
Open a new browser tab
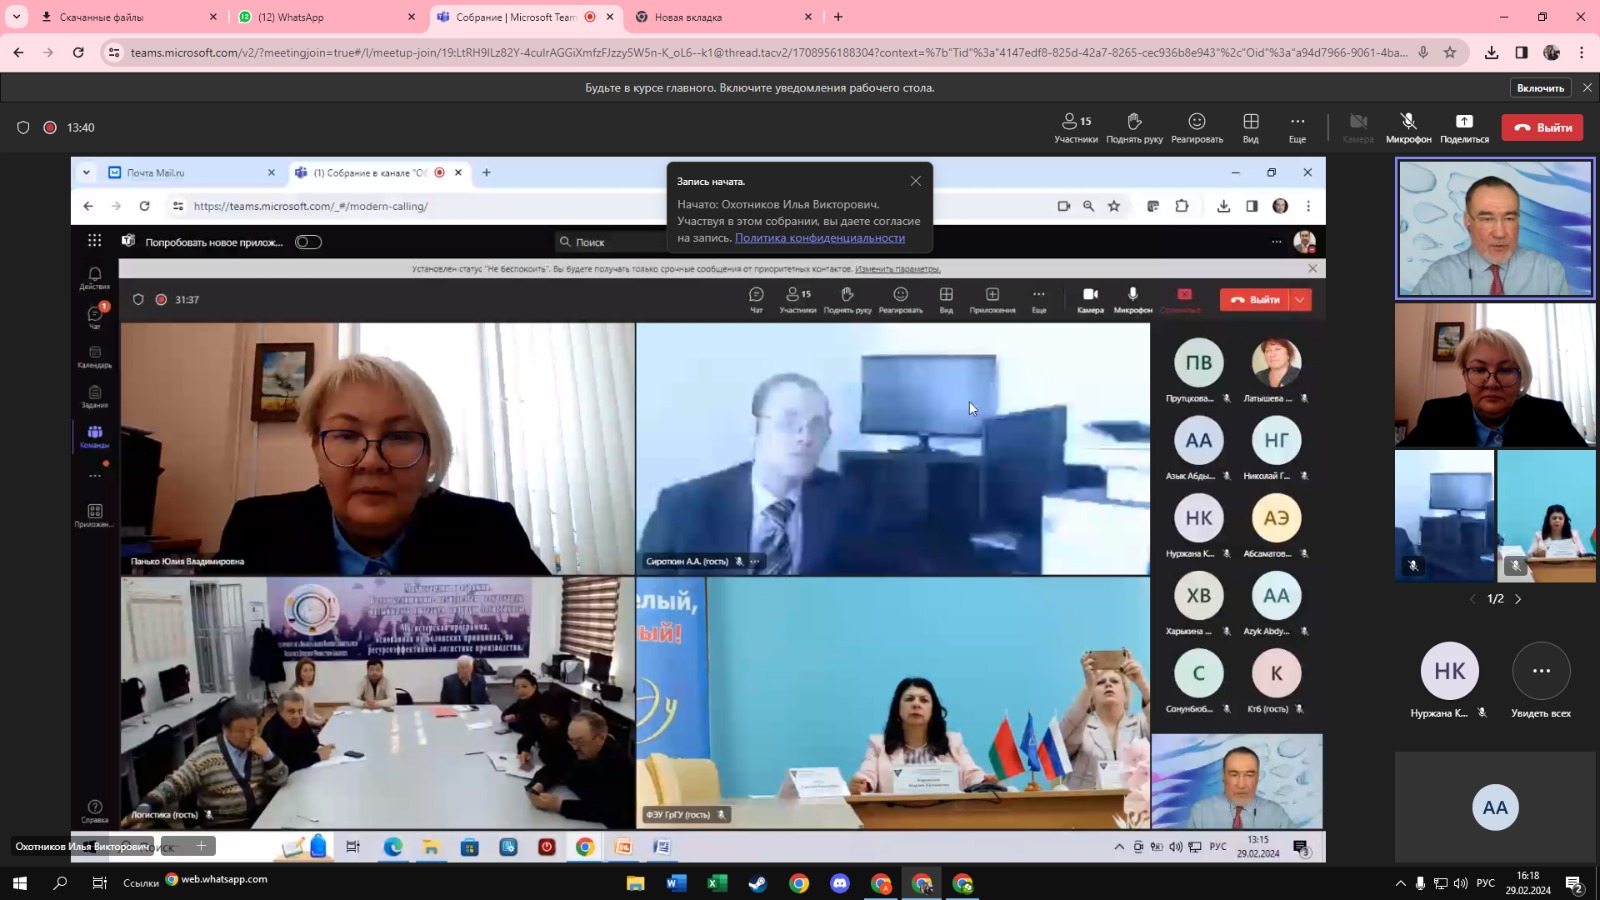pyautogui.click(x=838, y=17)
